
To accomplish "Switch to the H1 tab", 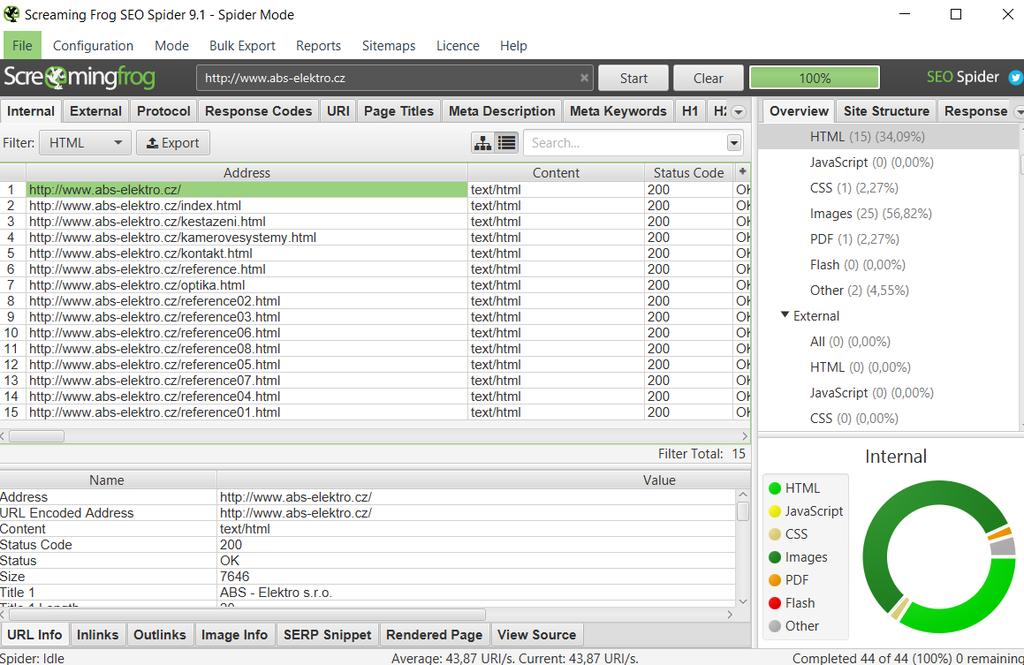I will (690, 111).
